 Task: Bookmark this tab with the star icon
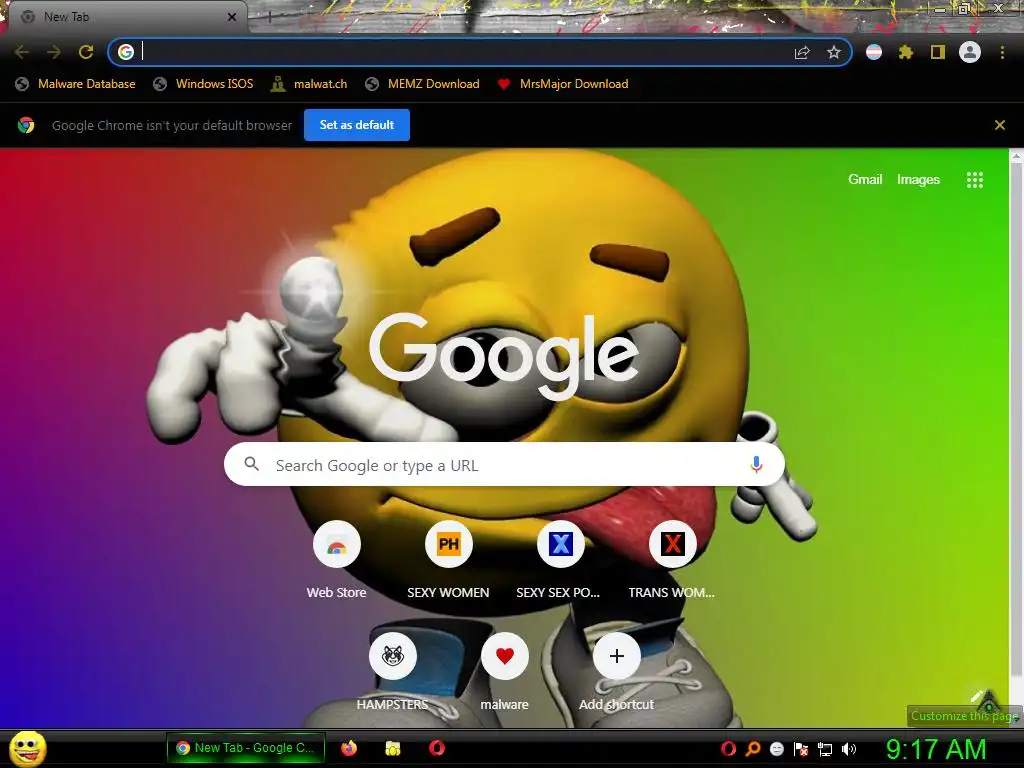(833, 52)
